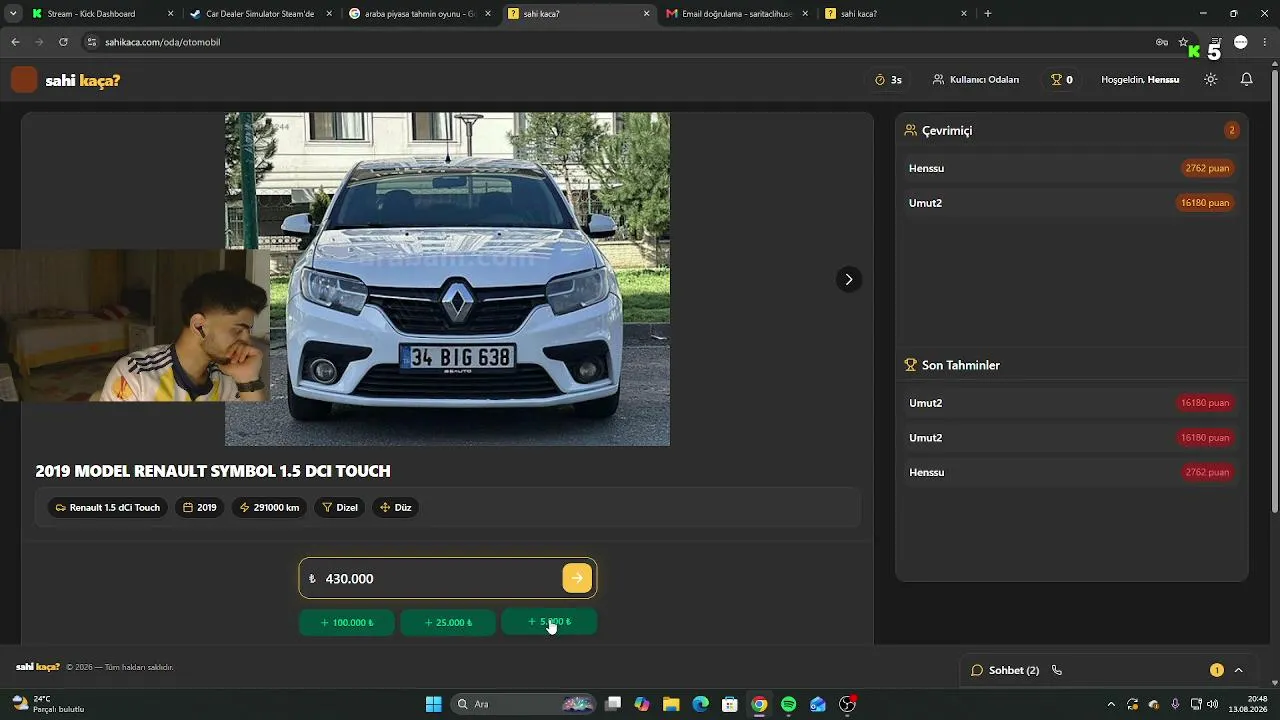Click the taskbar search box

[523, 704]
